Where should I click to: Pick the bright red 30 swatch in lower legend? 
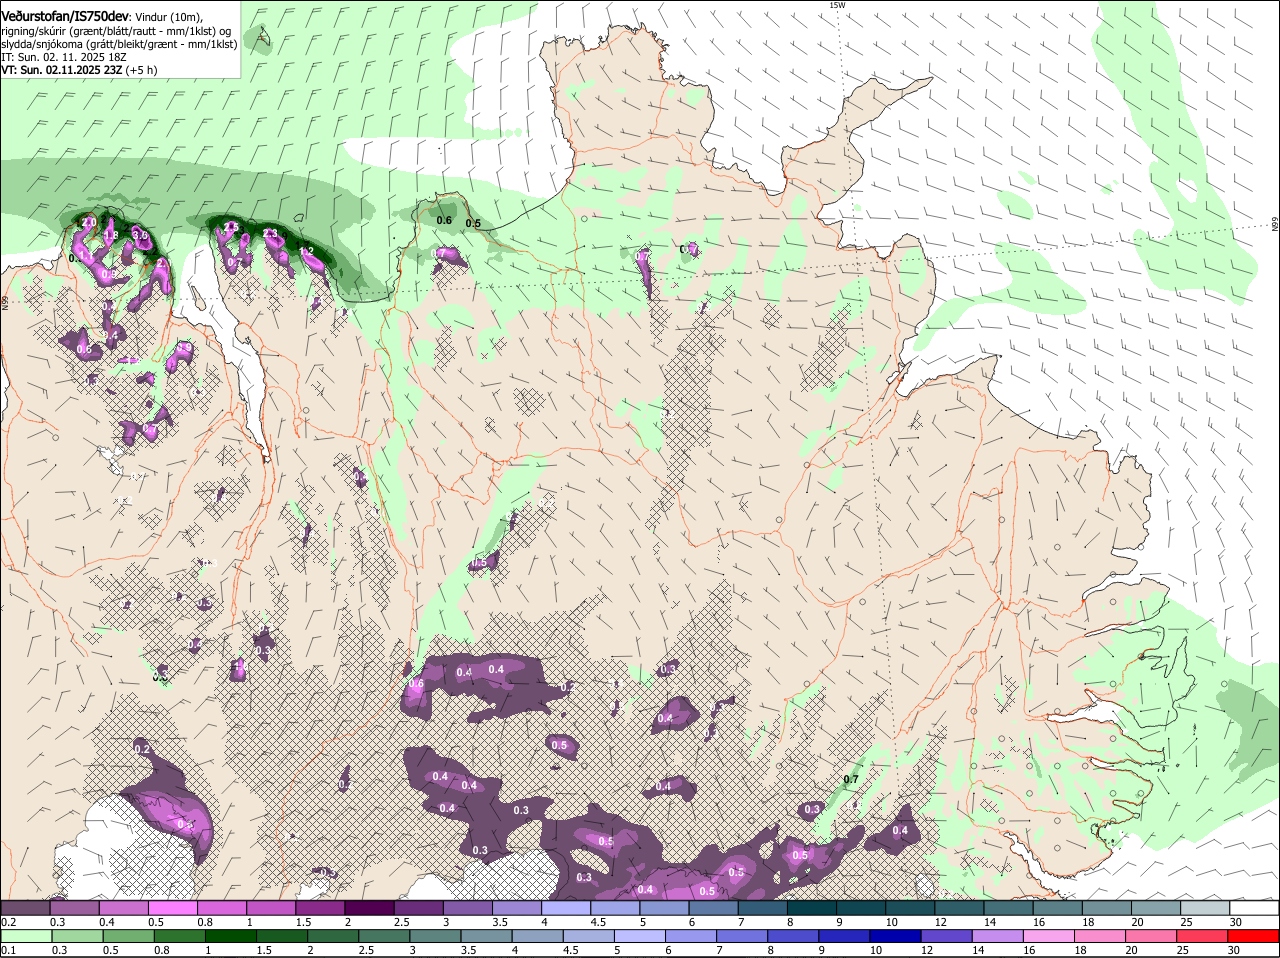point(1255,936)
